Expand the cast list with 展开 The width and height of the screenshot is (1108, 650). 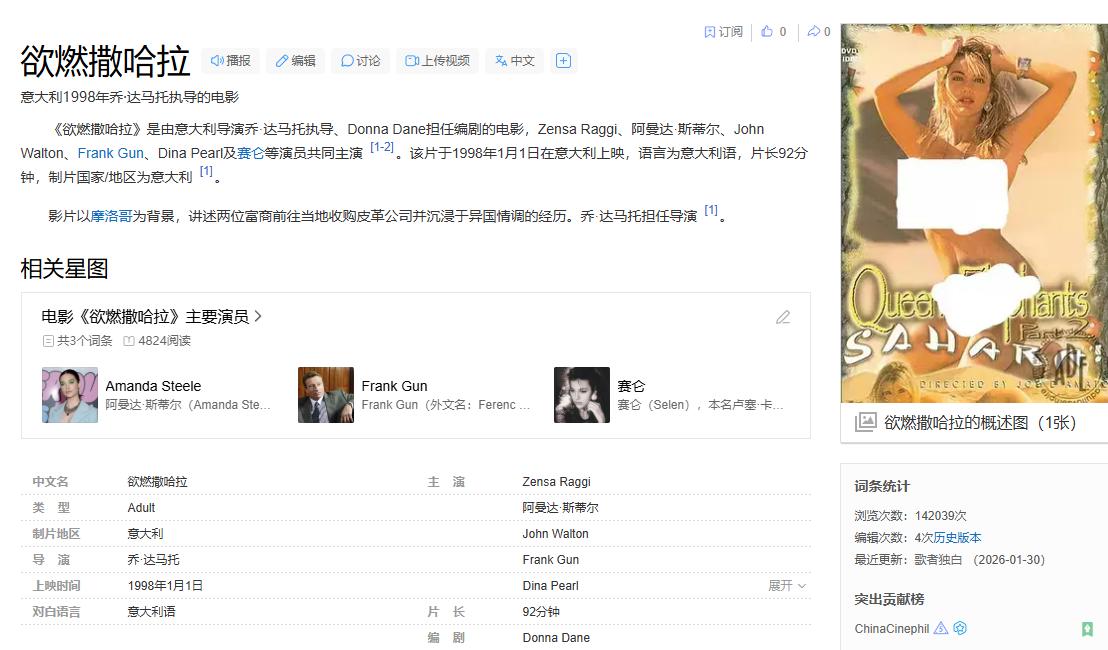786,586
